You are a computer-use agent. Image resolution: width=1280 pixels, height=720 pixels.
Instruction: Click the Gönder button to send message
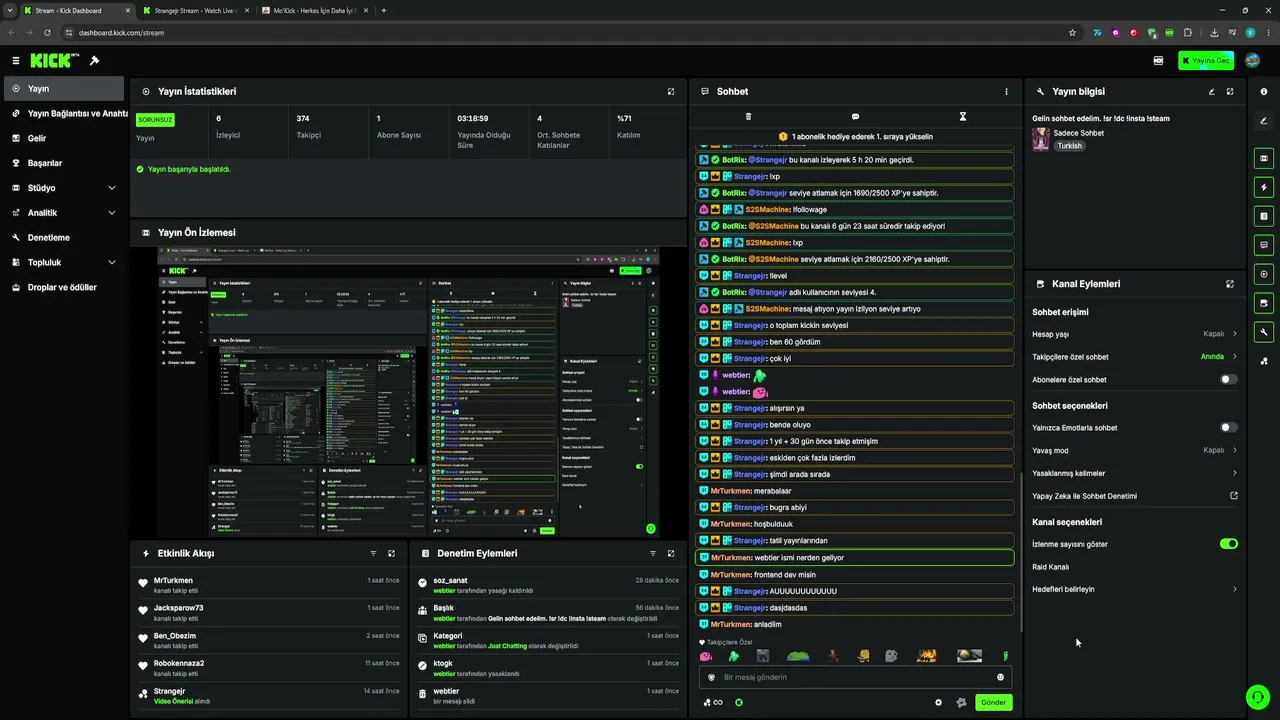click(x=993, y=702)
